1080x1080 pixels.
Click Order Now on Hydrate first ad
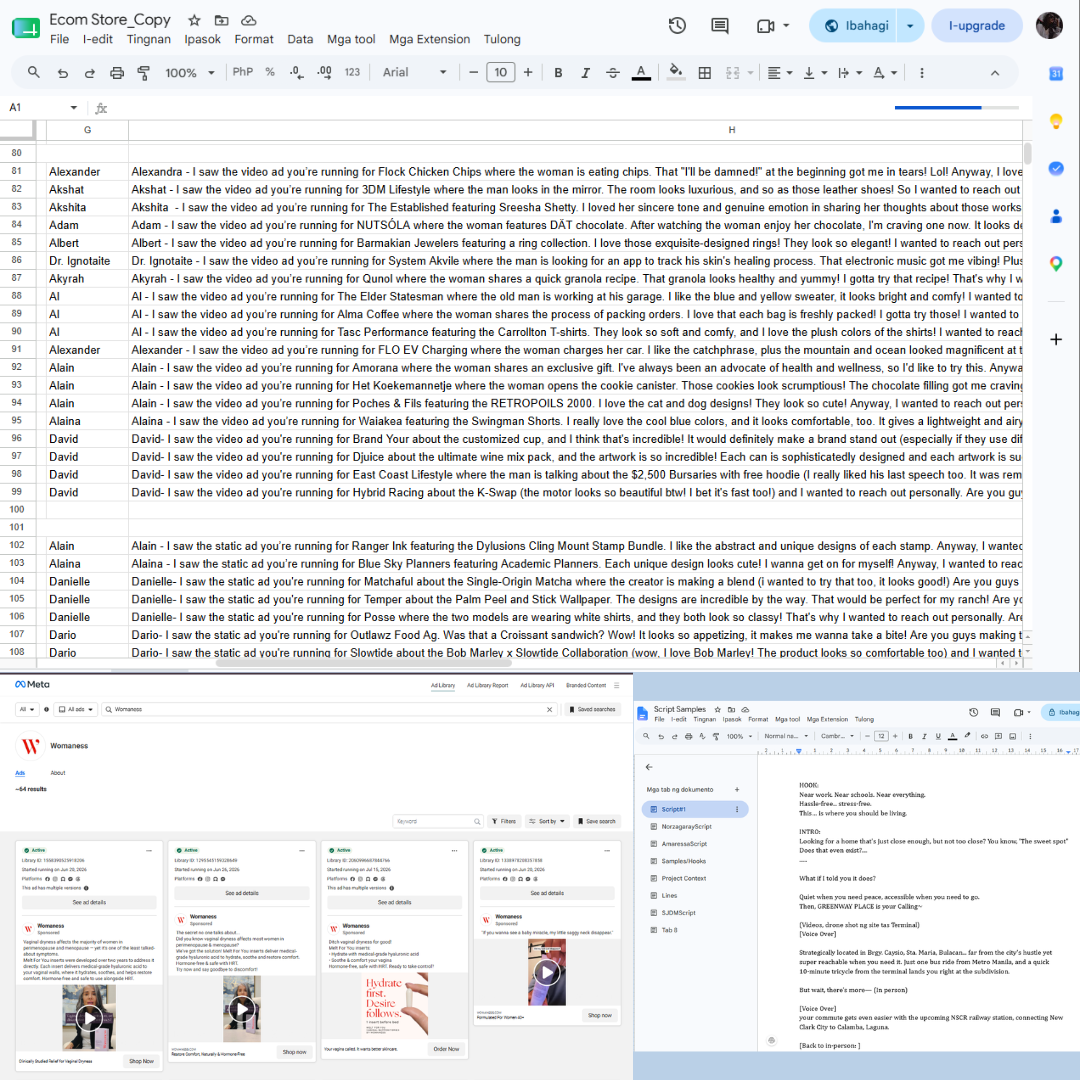446,1049
